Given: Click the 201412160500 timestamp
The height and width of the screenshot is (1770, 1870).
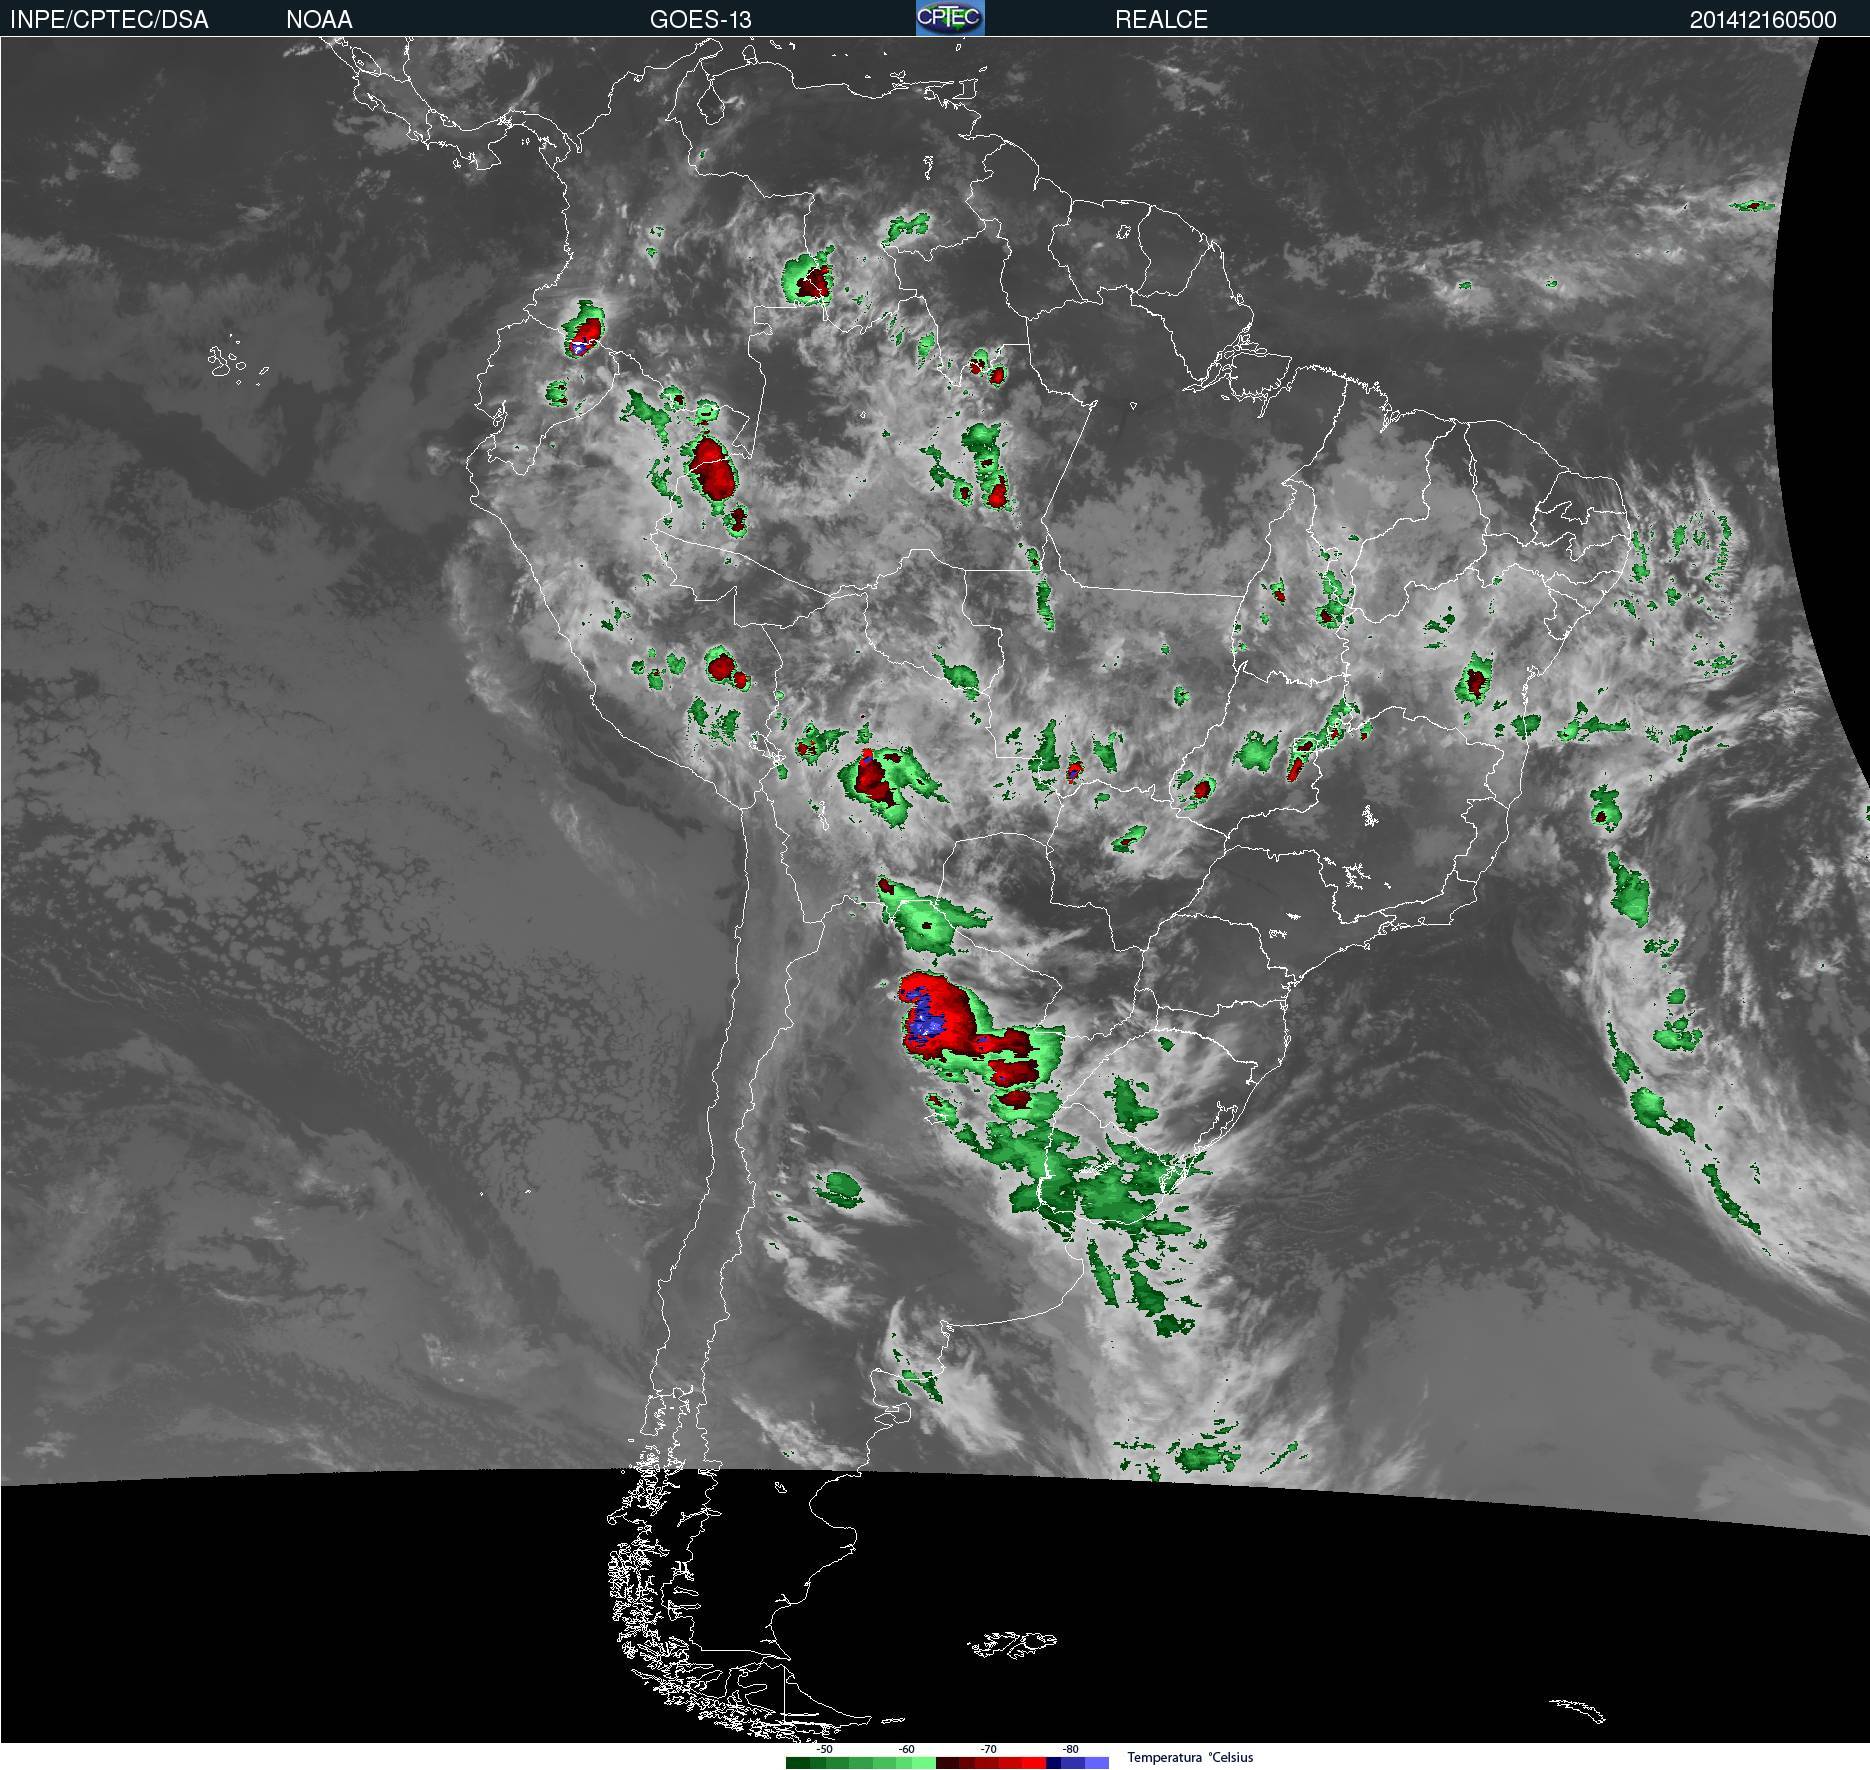Looking at the screenshot, I should click(x=1763, y=20).
